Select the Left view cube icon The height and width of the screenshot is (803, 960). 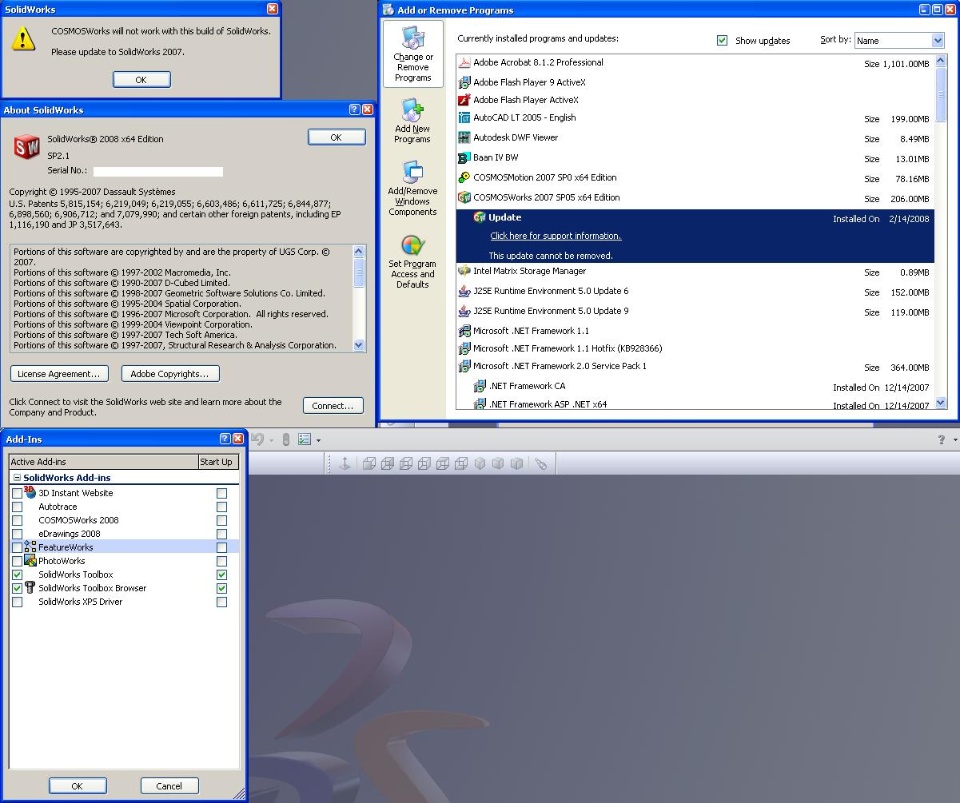(x=406, y=464)
